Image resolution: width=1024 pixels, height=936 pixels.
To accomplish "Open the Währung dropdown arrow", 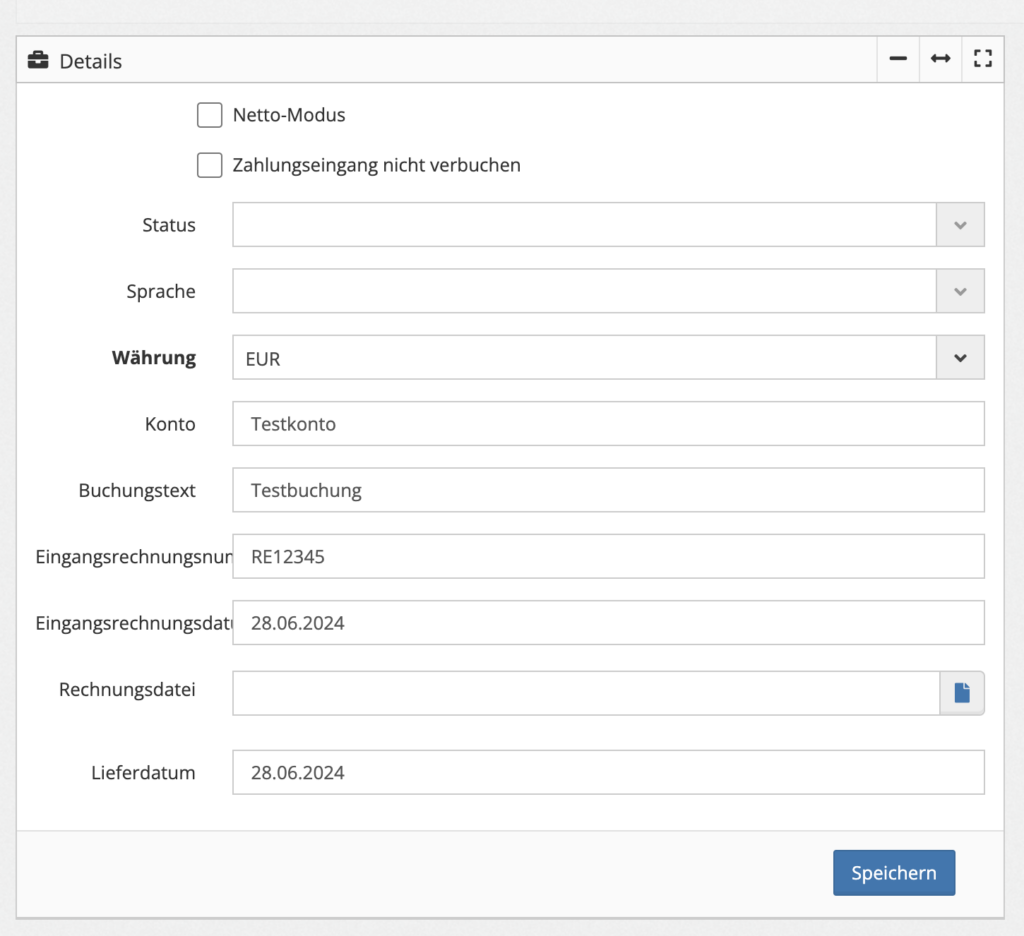I will (x=960, y=358).
